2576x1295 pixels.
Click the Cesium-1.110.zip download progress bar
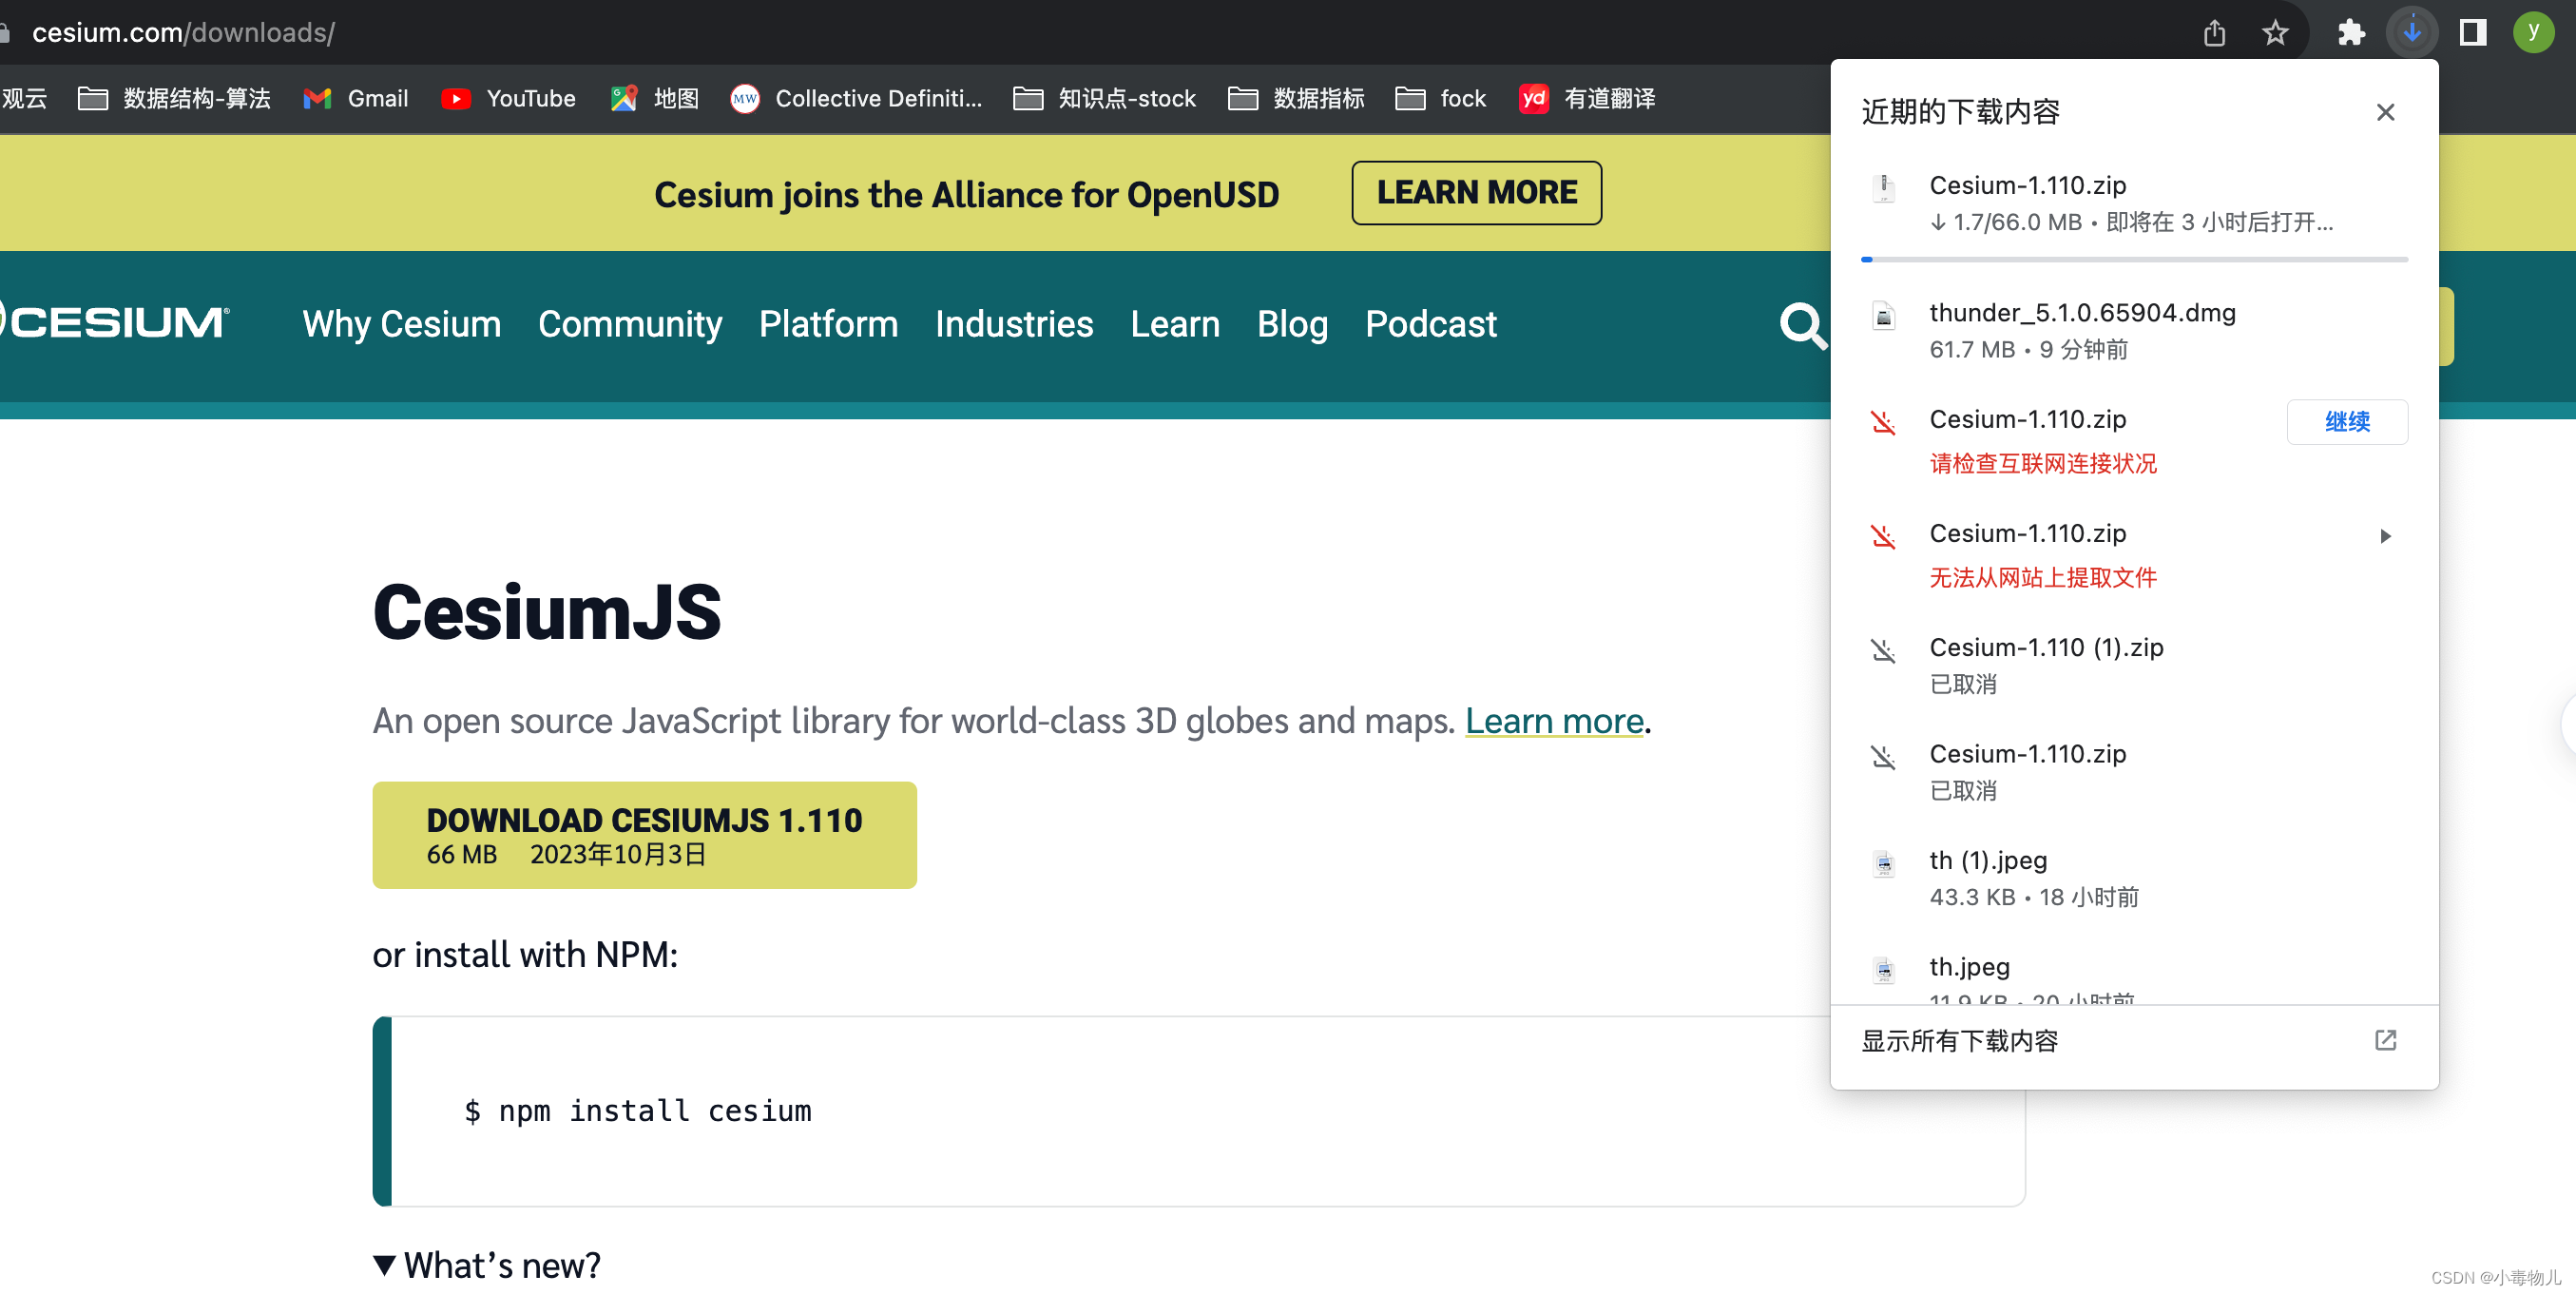(2133, 260)
